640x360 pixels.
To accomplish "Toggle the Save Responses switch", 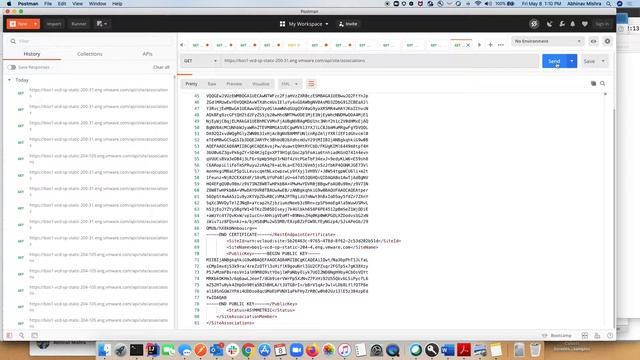I will click(11, 67).
